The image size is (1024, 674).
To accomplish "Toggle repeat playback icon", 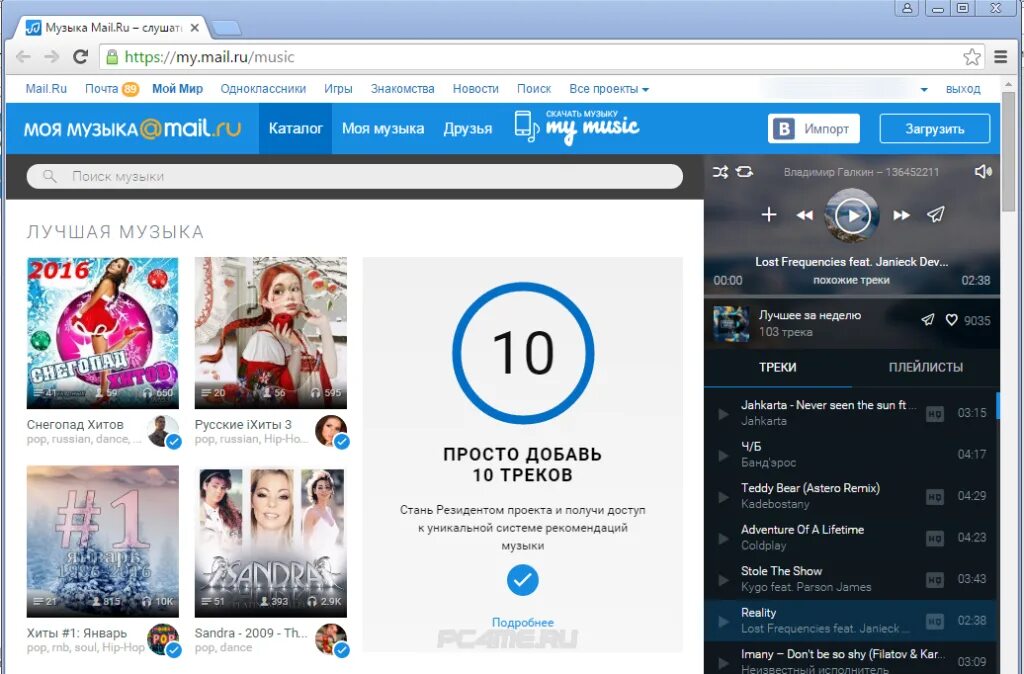I will click(x=744, y=172).
